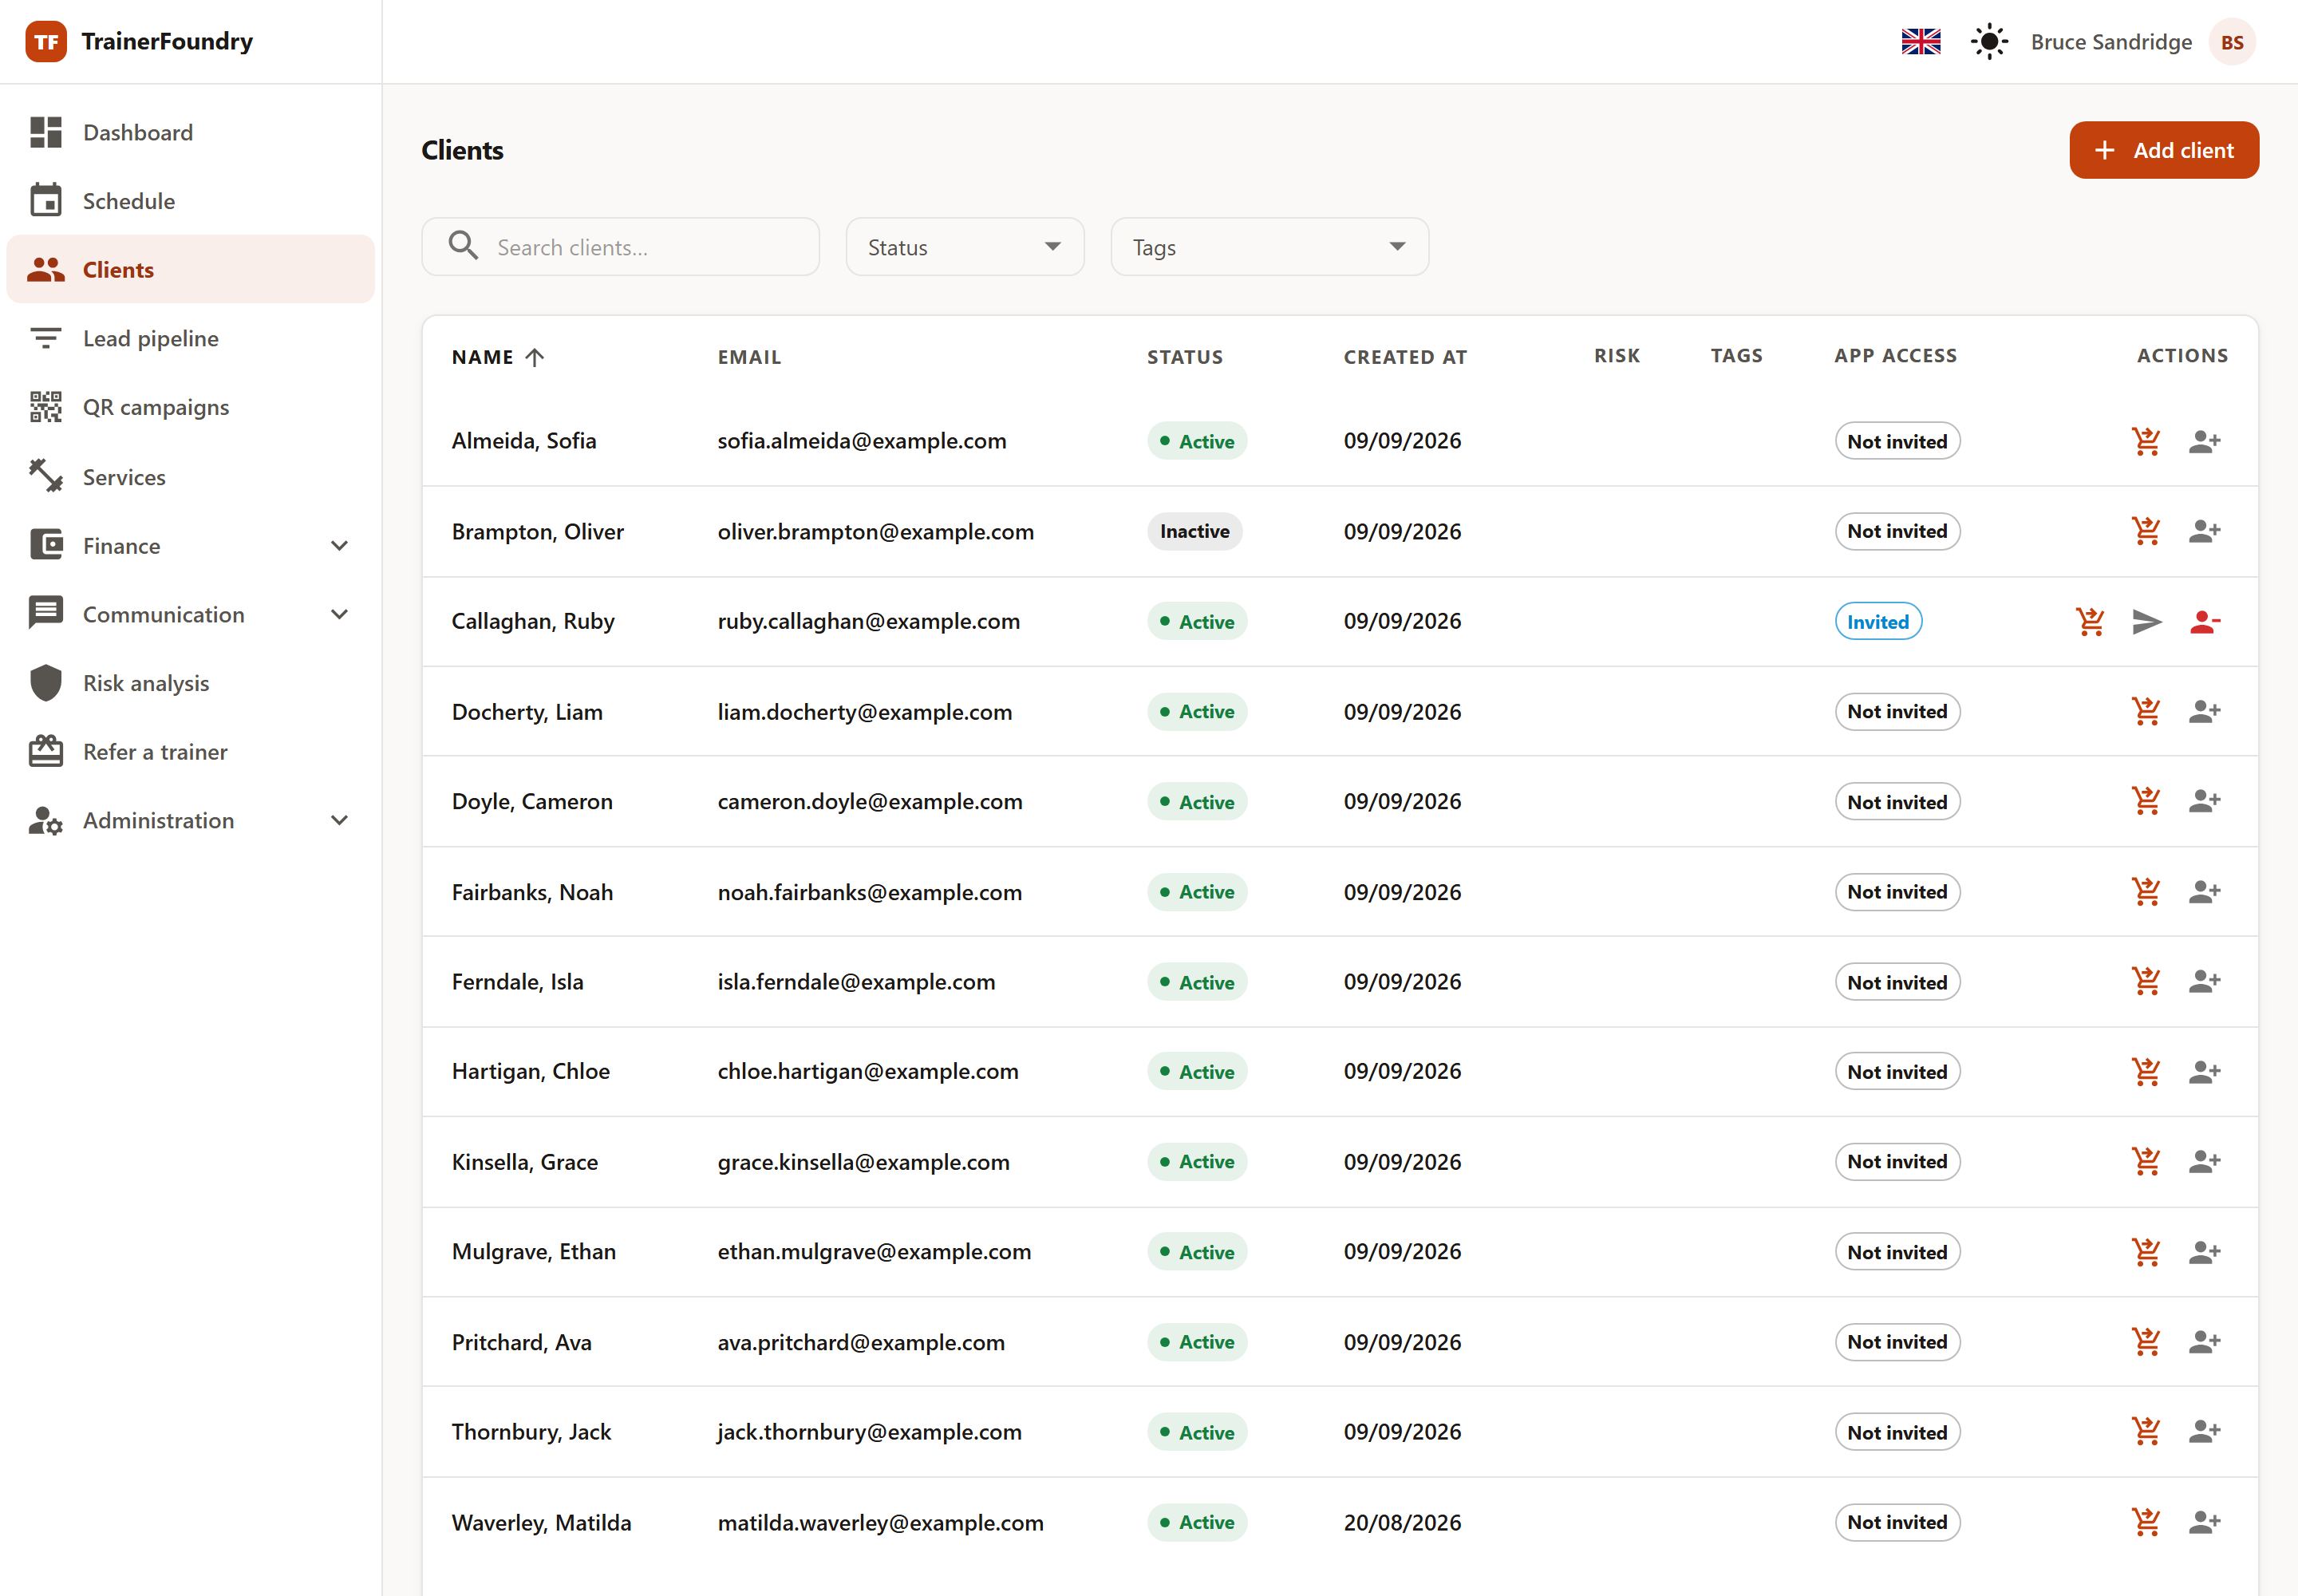Open the cart icon for Waverley, Matilda

click(2146, 1522)
